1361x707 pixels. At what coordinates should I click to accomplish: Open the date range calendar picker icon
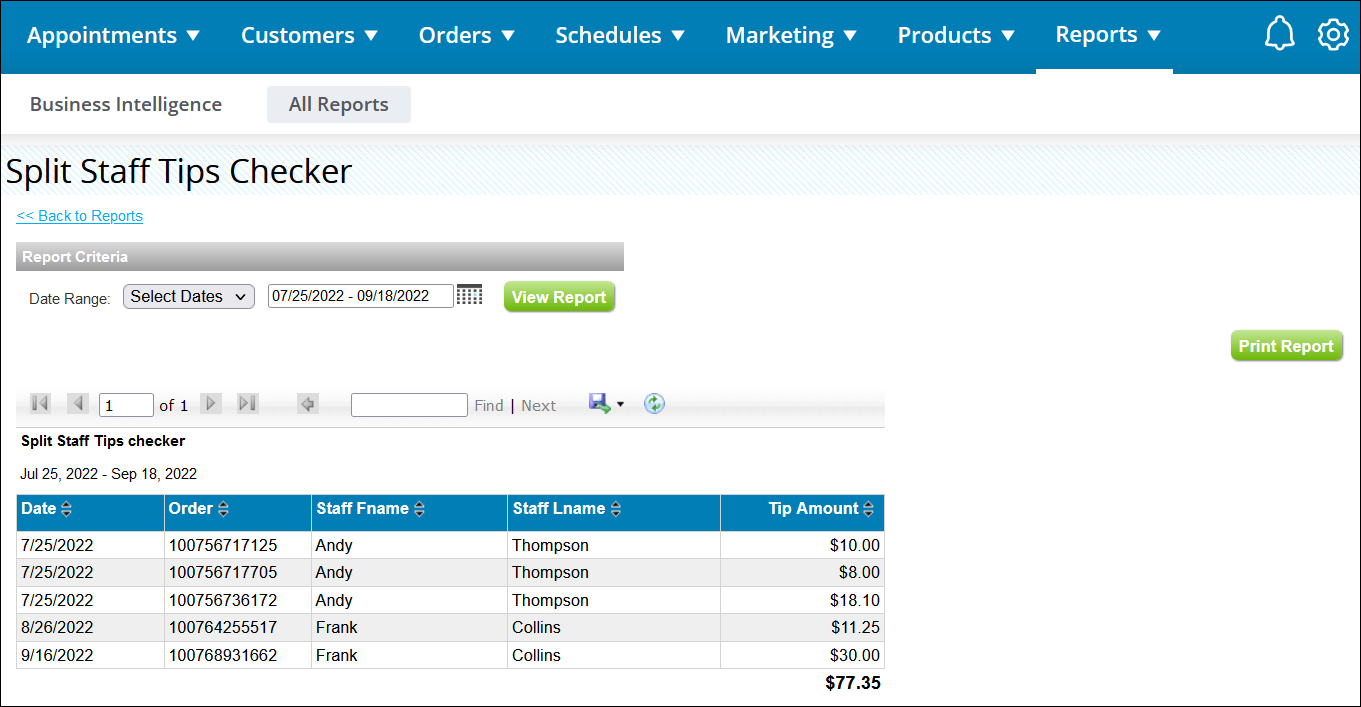(x=469, y=295)
